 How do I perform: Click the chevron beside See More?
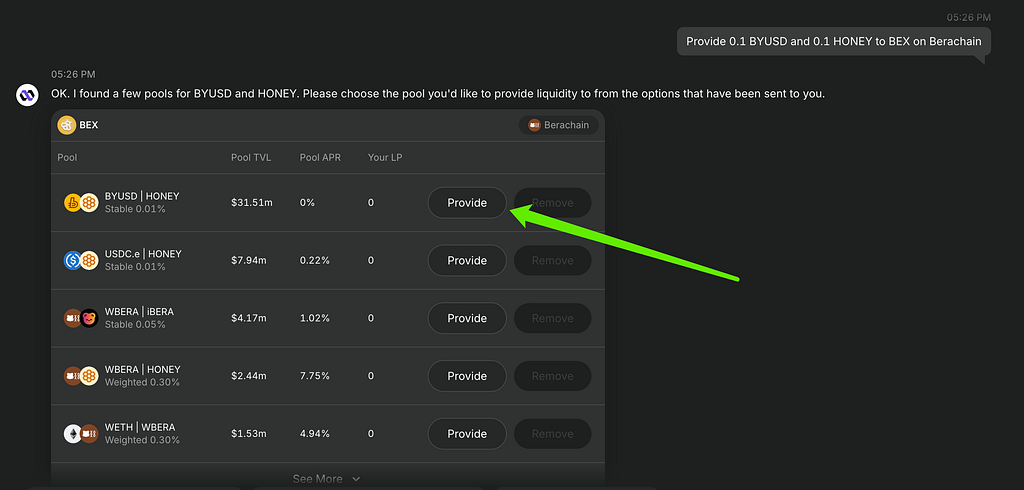click(356, 479)
